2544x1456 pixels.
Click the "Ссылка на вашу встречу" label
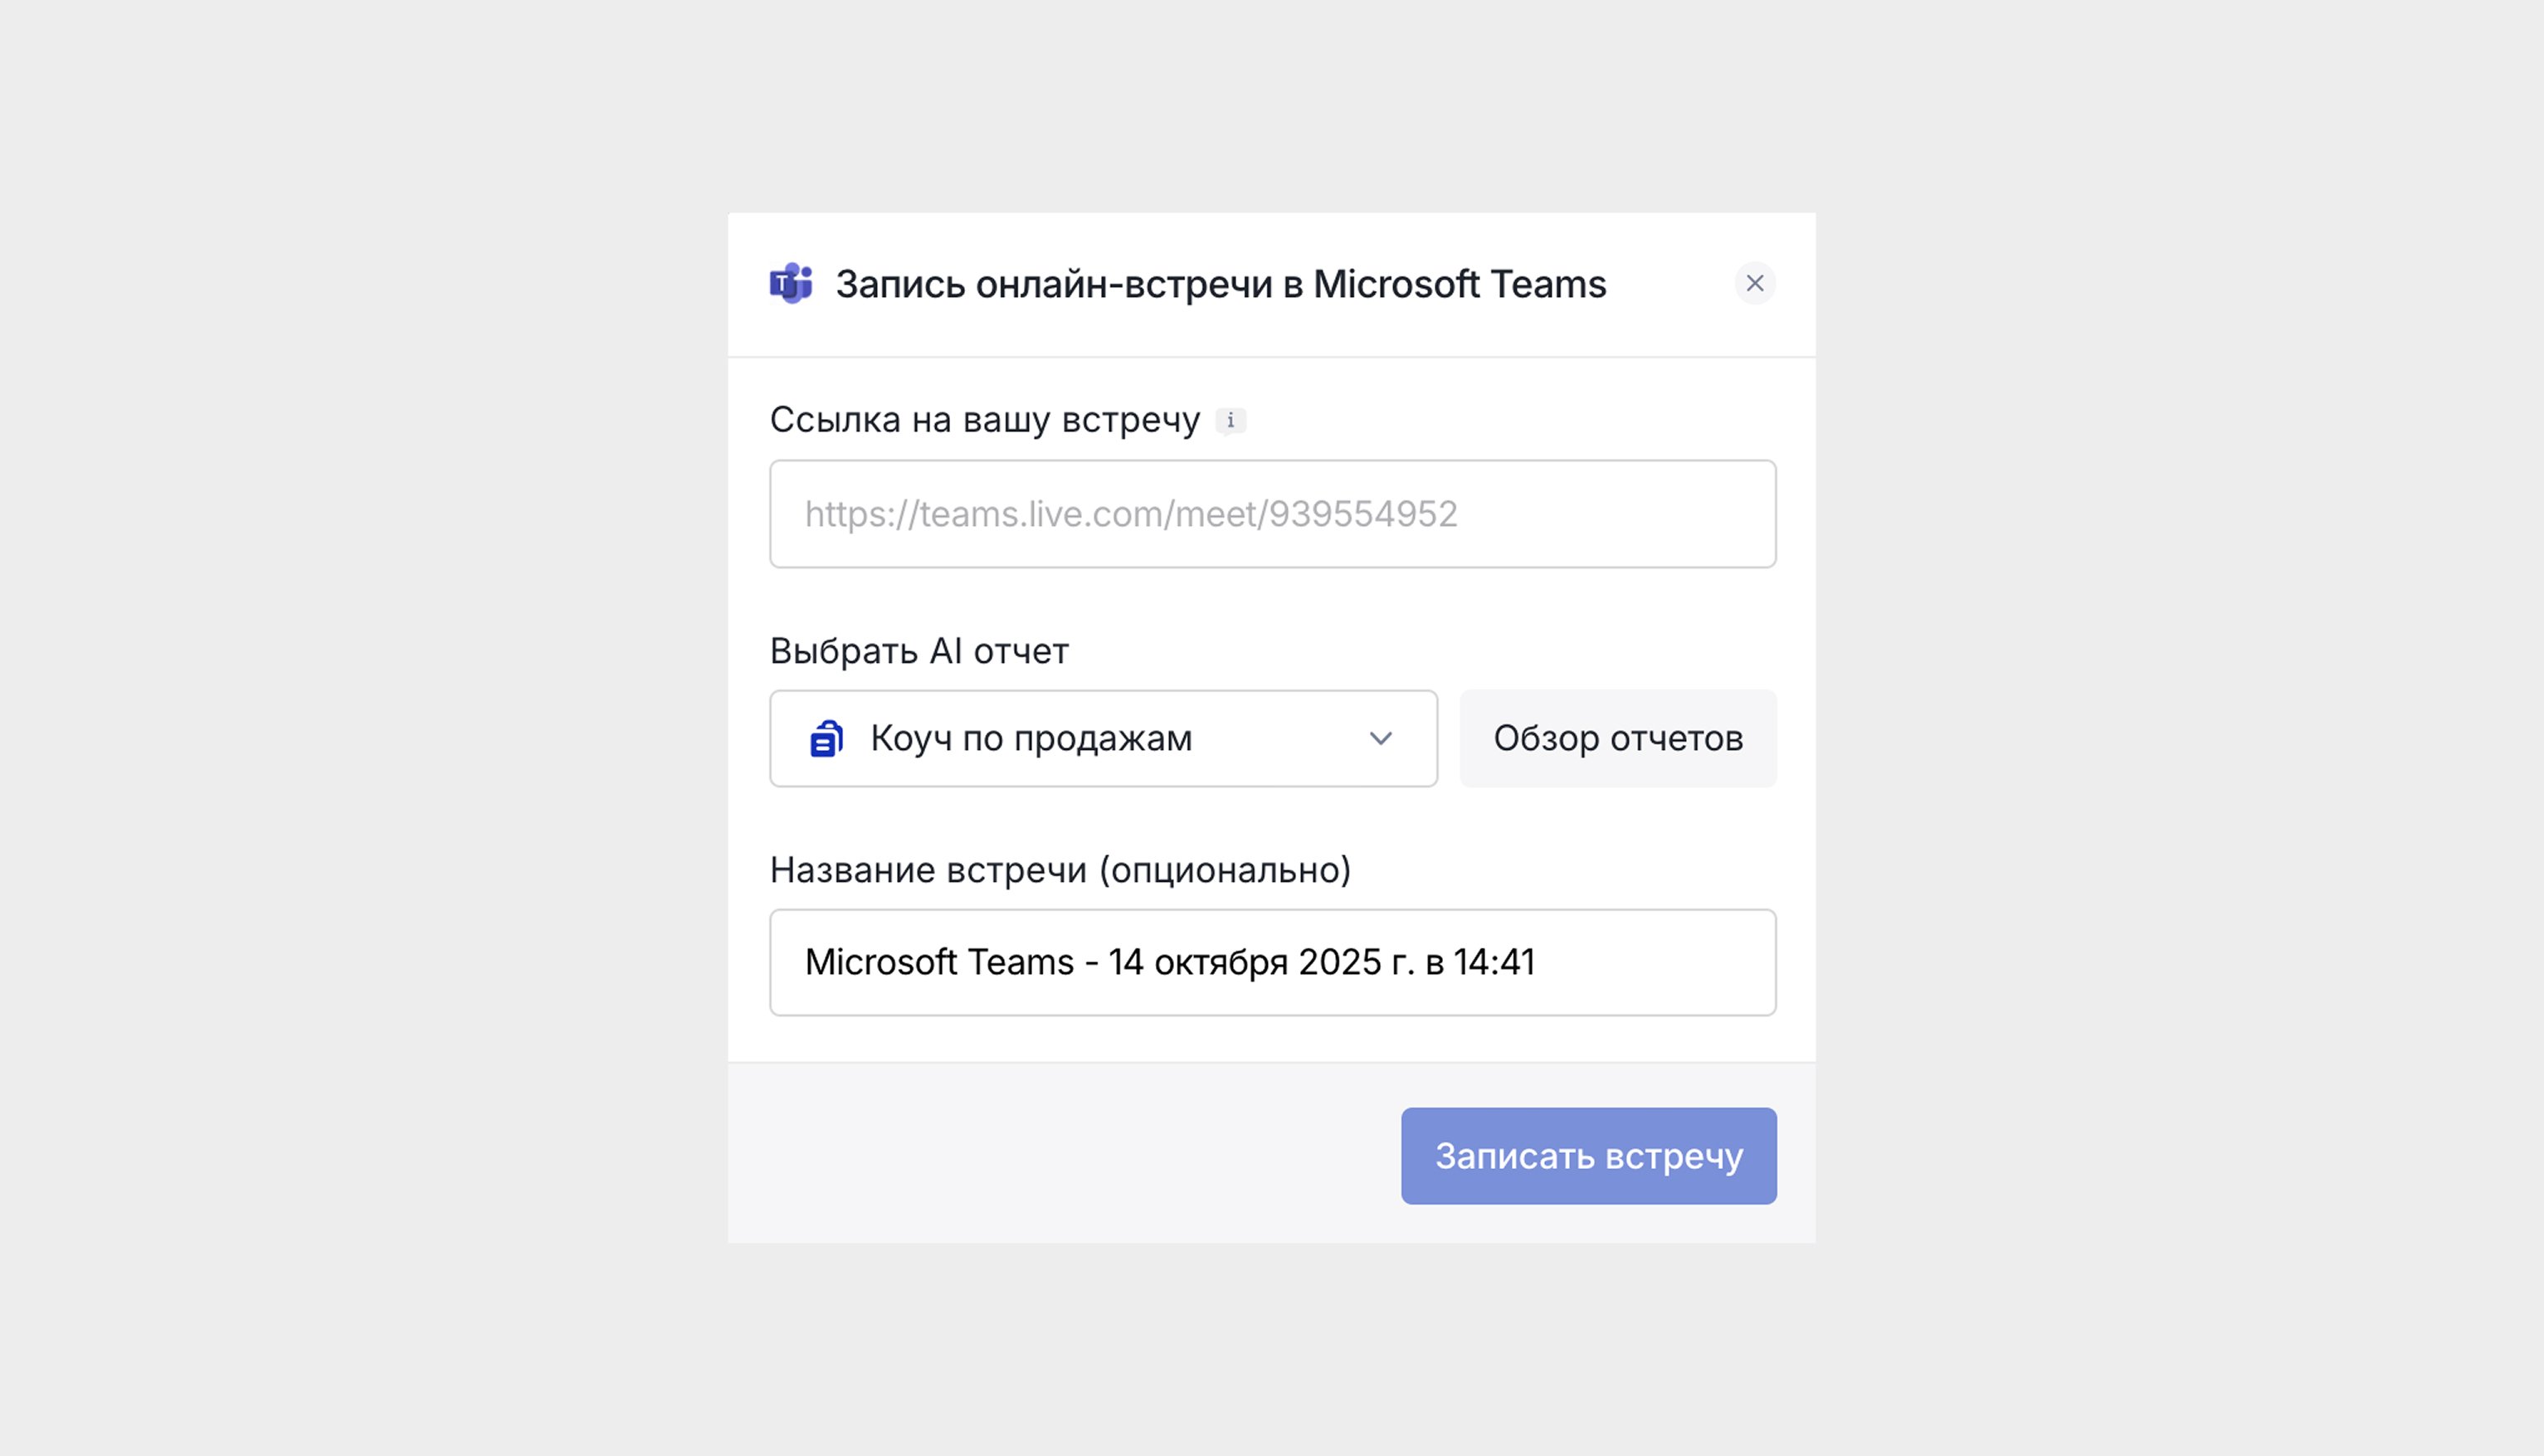984,420
